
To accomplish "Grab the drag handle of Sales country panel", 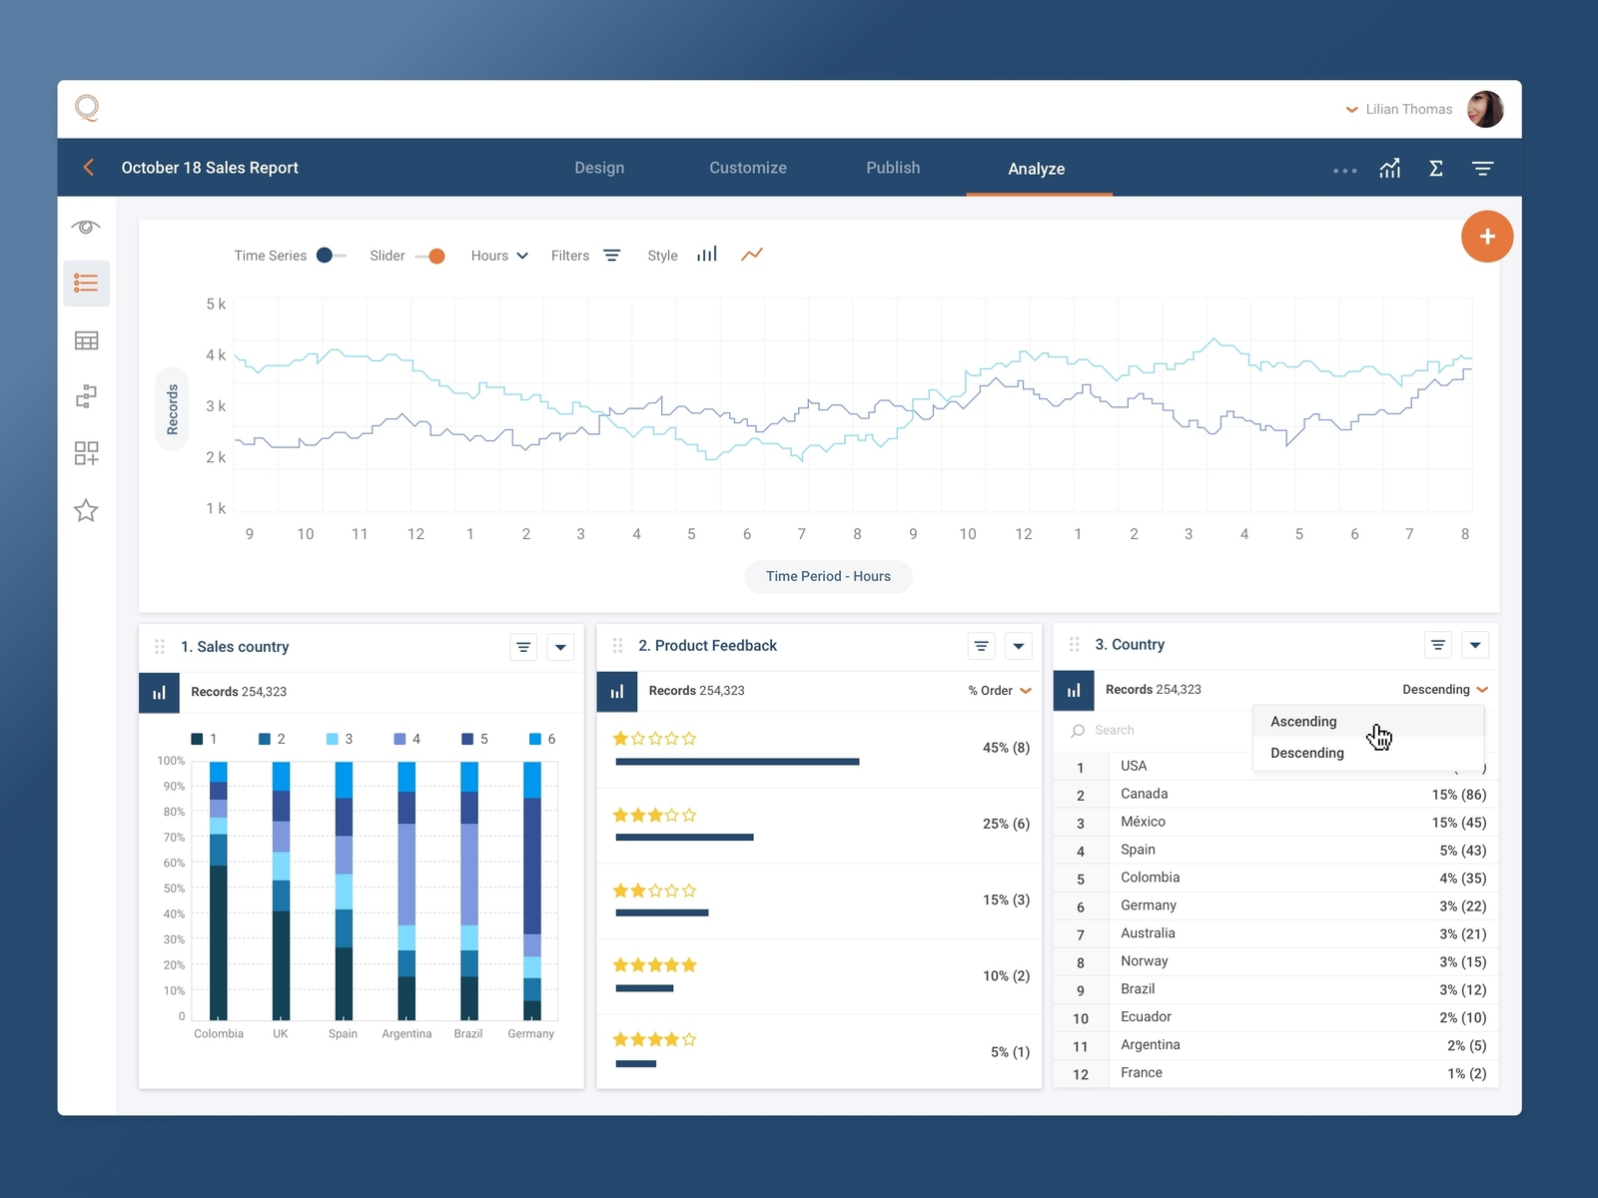I will click(160, 647).
